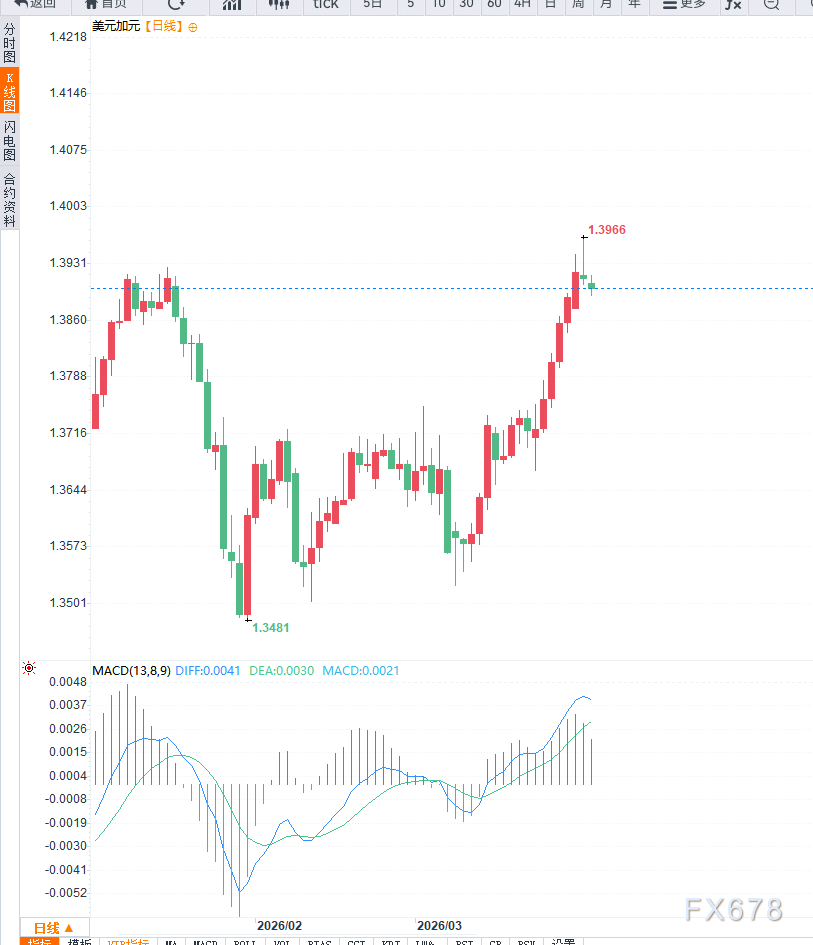Image resolution: width=813 pixels, height=945 pixels.
Task: Click the 1.3966 high price label
Action: (607, 230)
